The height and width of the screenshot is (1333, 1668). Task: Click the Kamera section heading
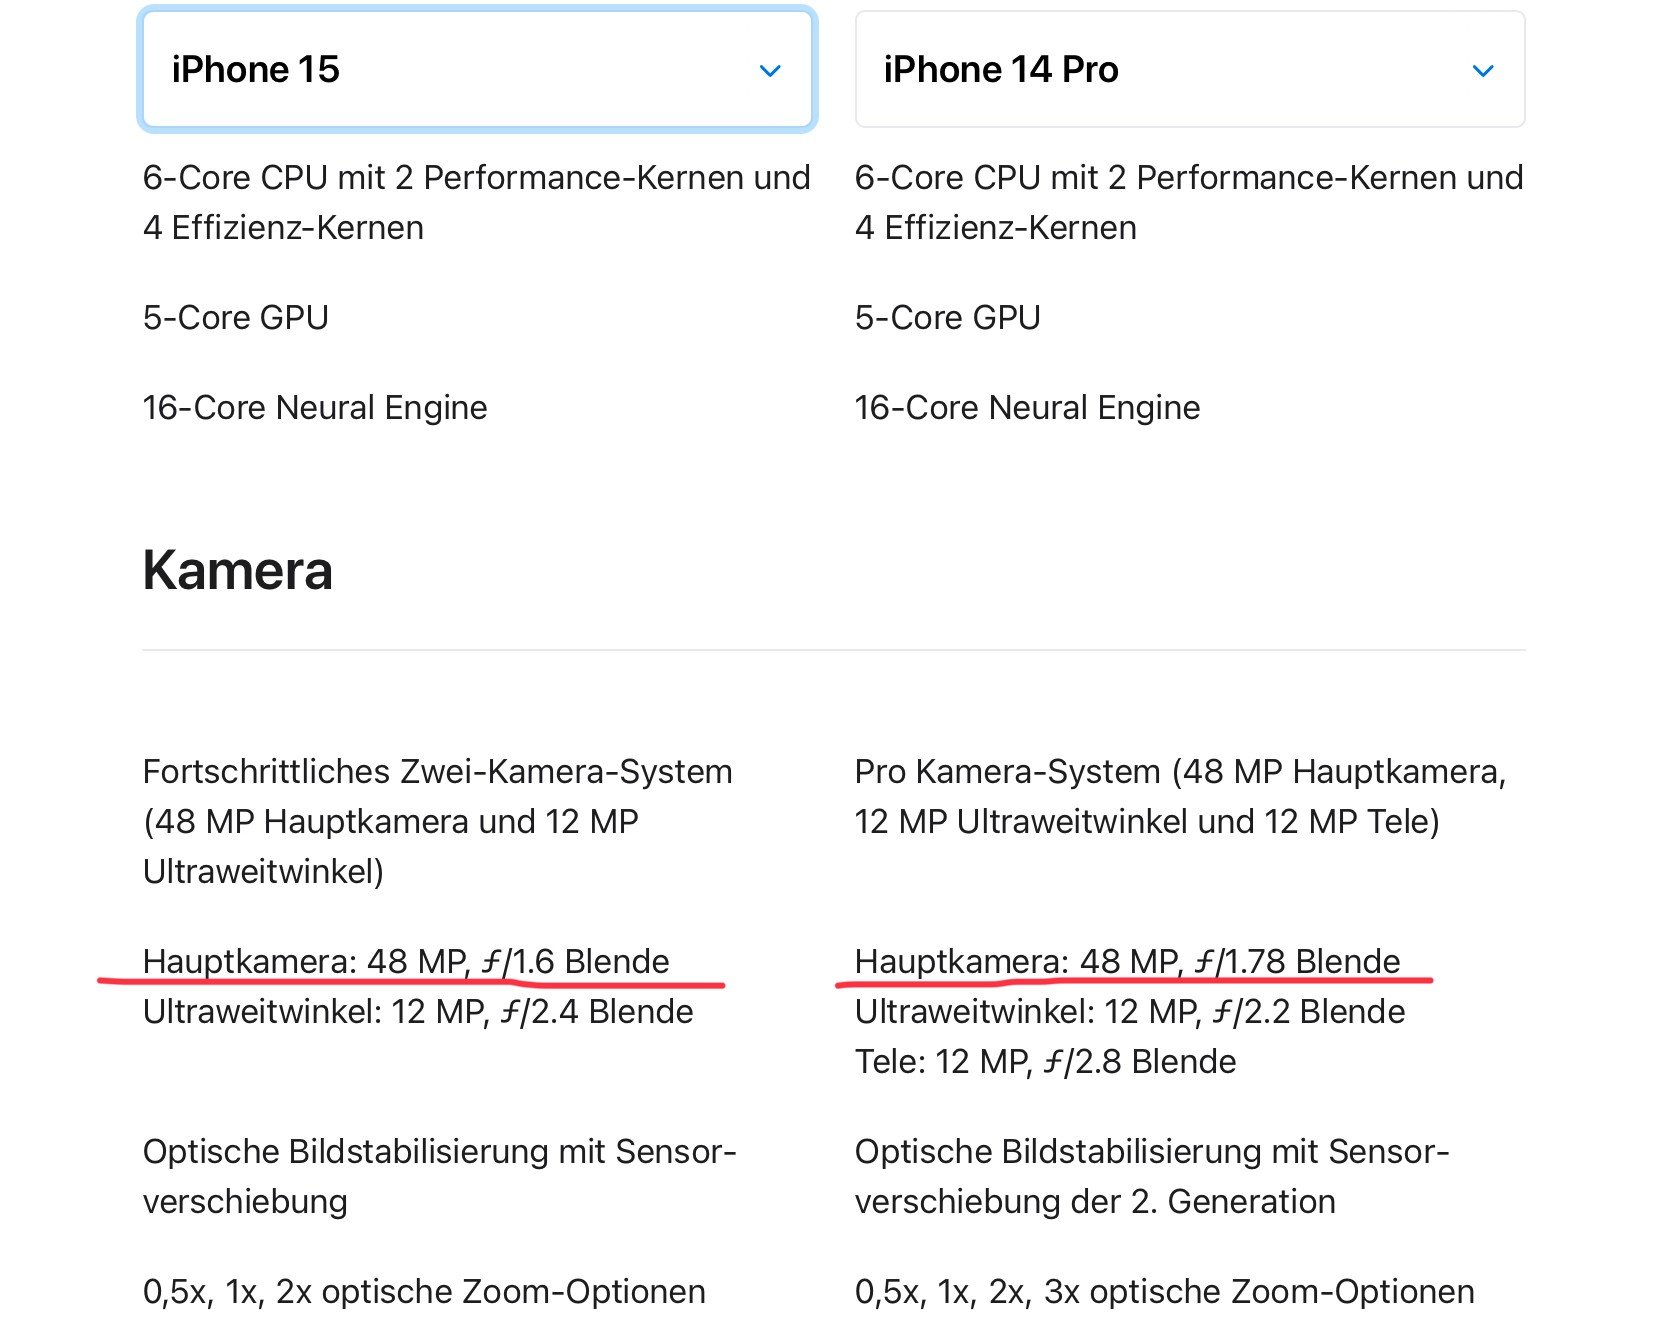point(238,571)
